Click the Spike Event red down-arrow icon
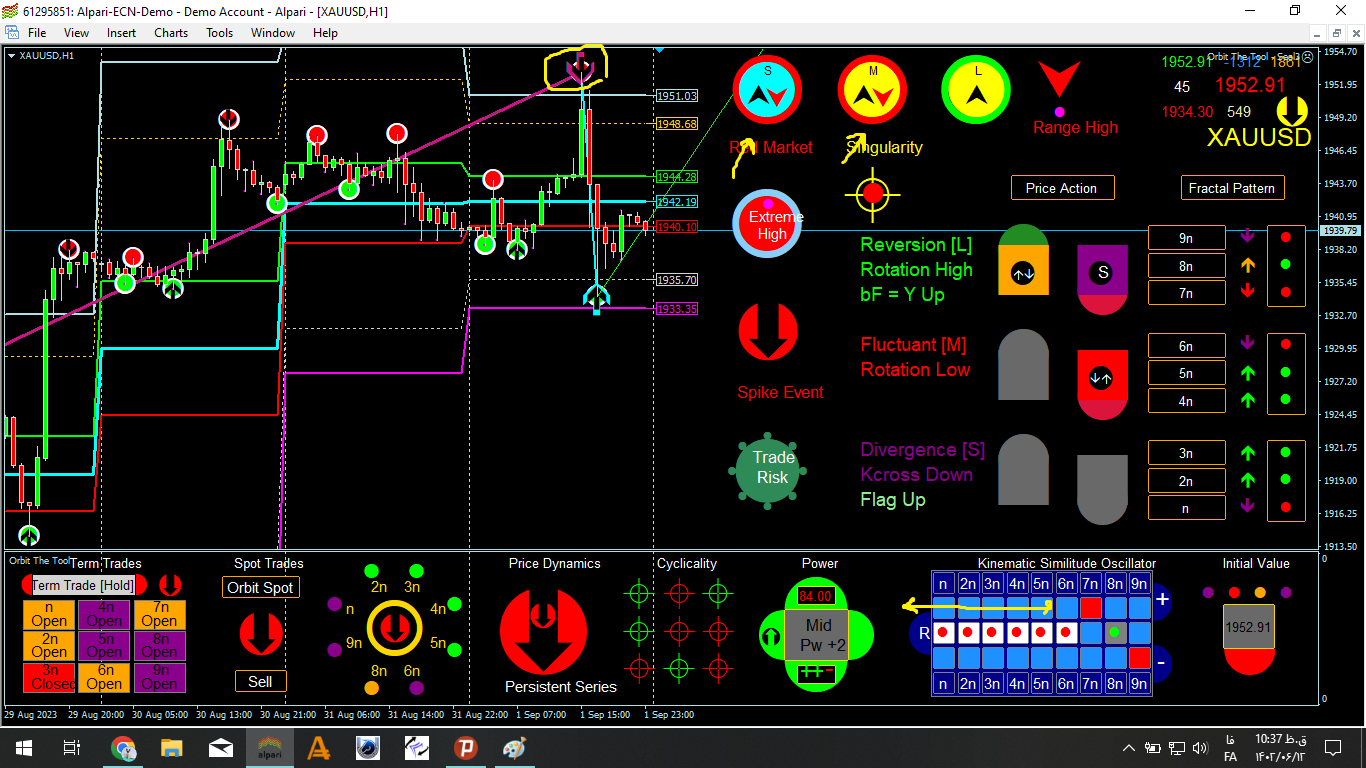The width and height of the screenshot is (1366, 768). 768,331
